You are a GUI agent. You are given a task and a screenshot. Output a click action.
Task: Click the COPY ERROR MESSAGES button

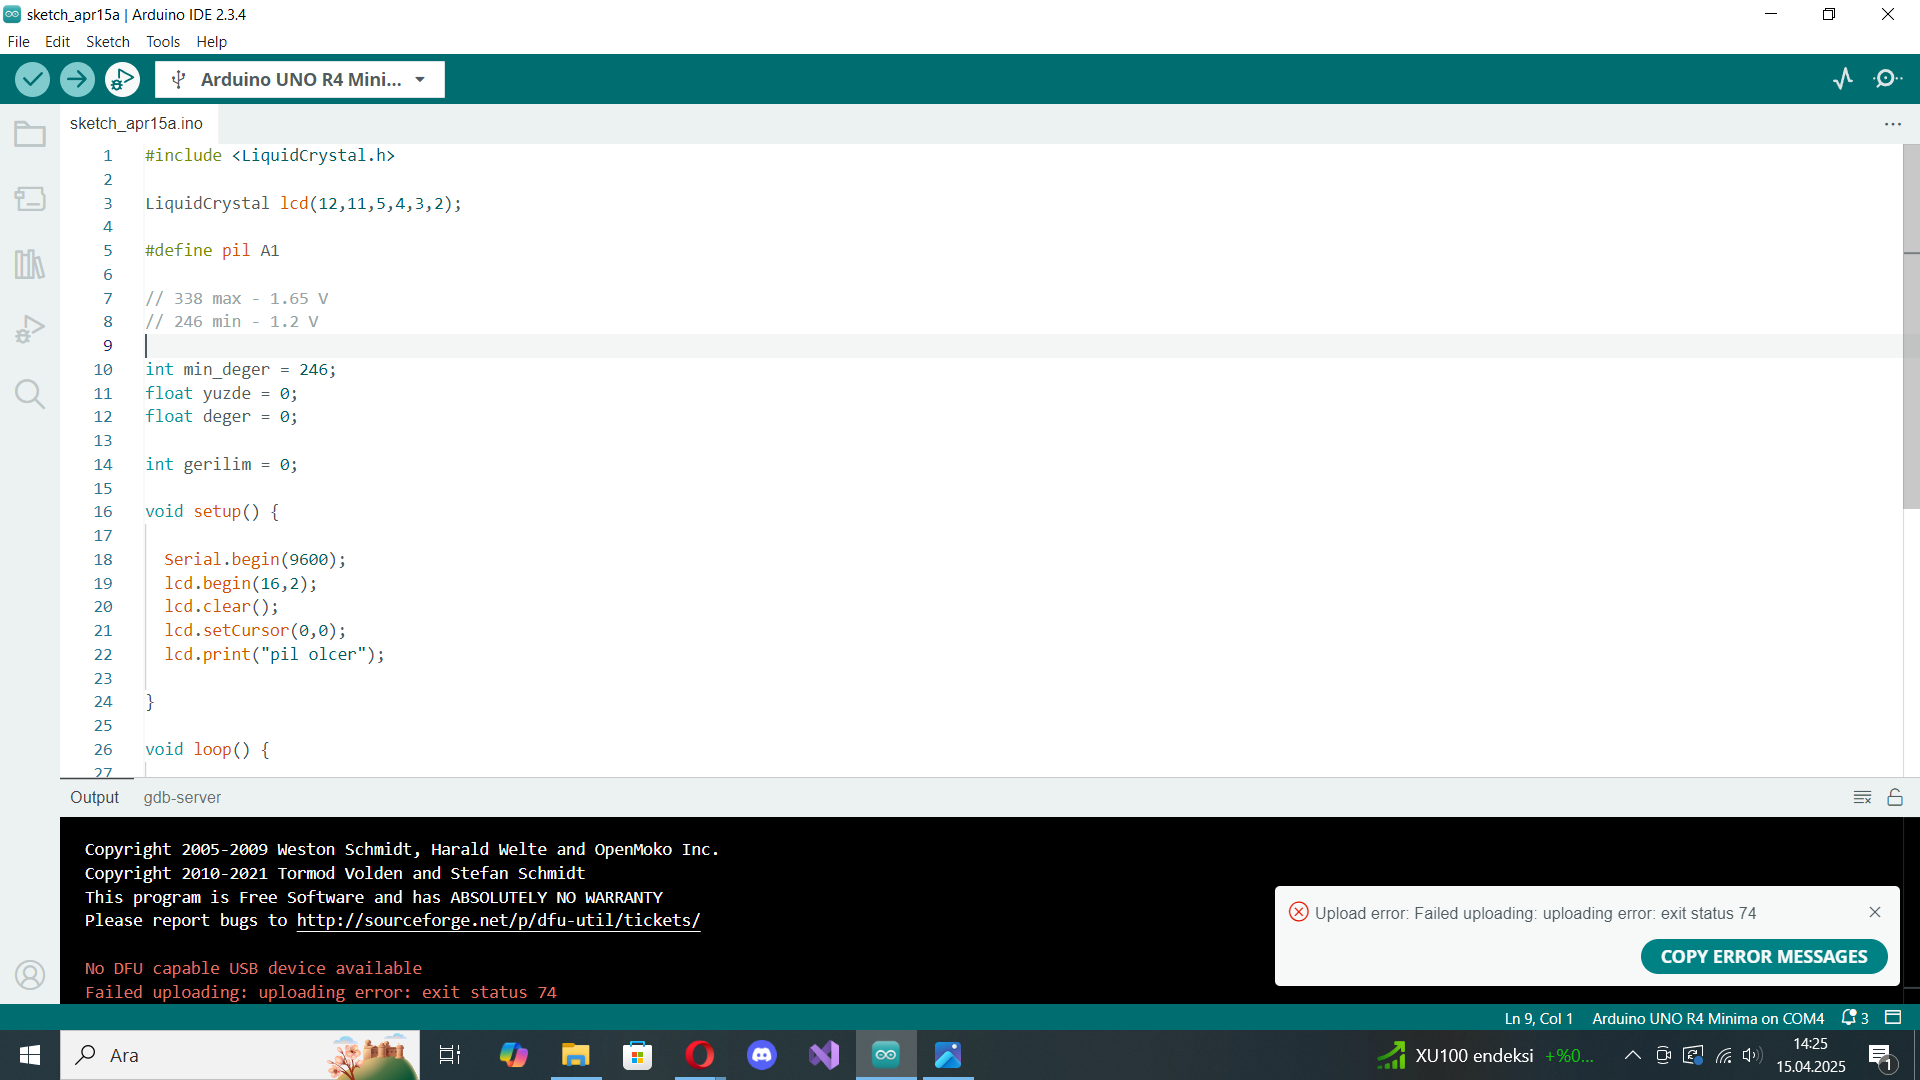pyautogui.click(x=1763, y=956)
